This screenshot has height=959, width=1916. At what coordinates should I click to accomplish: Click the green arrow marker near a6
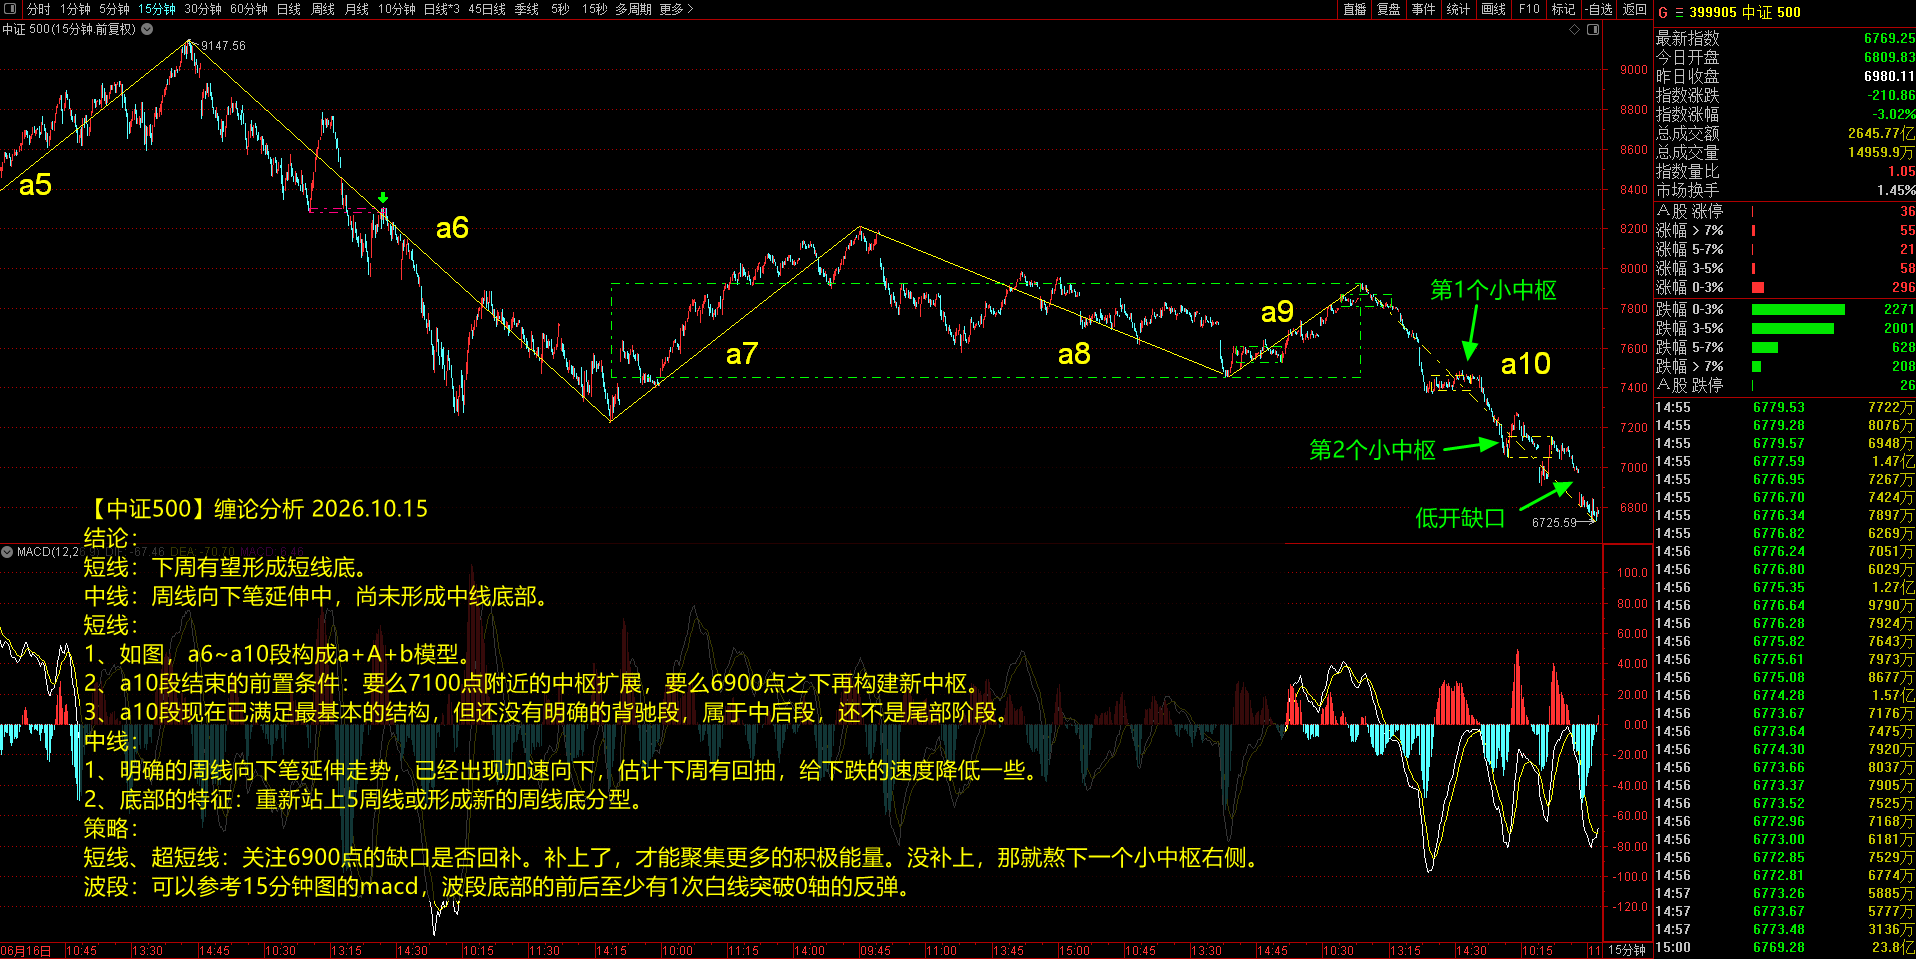[383, 198]
